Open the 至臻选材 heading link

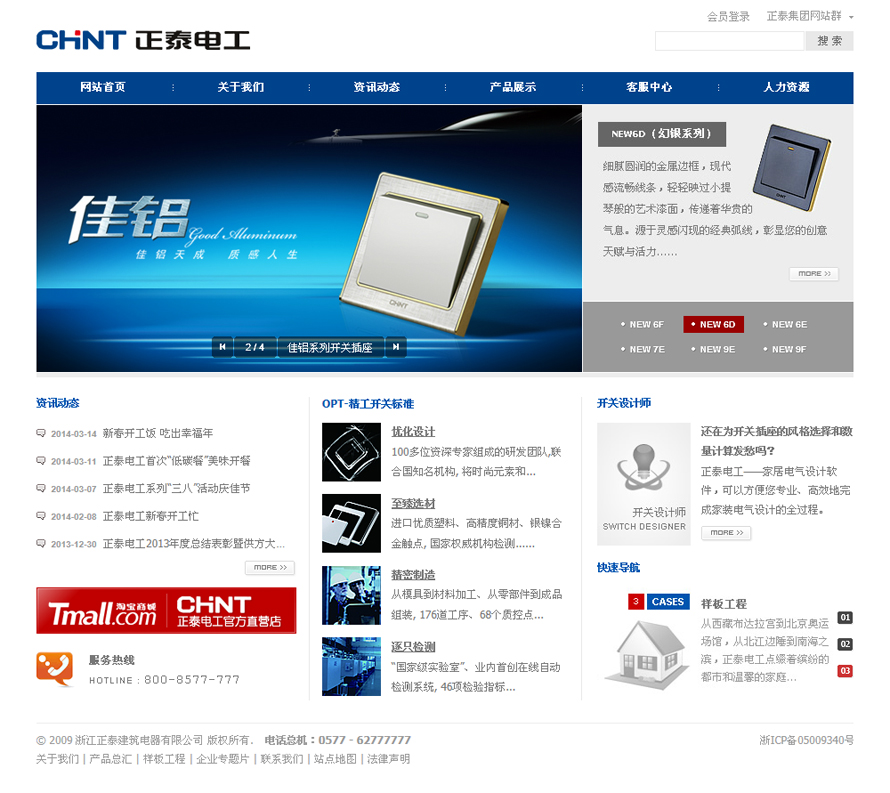[413, 504]
